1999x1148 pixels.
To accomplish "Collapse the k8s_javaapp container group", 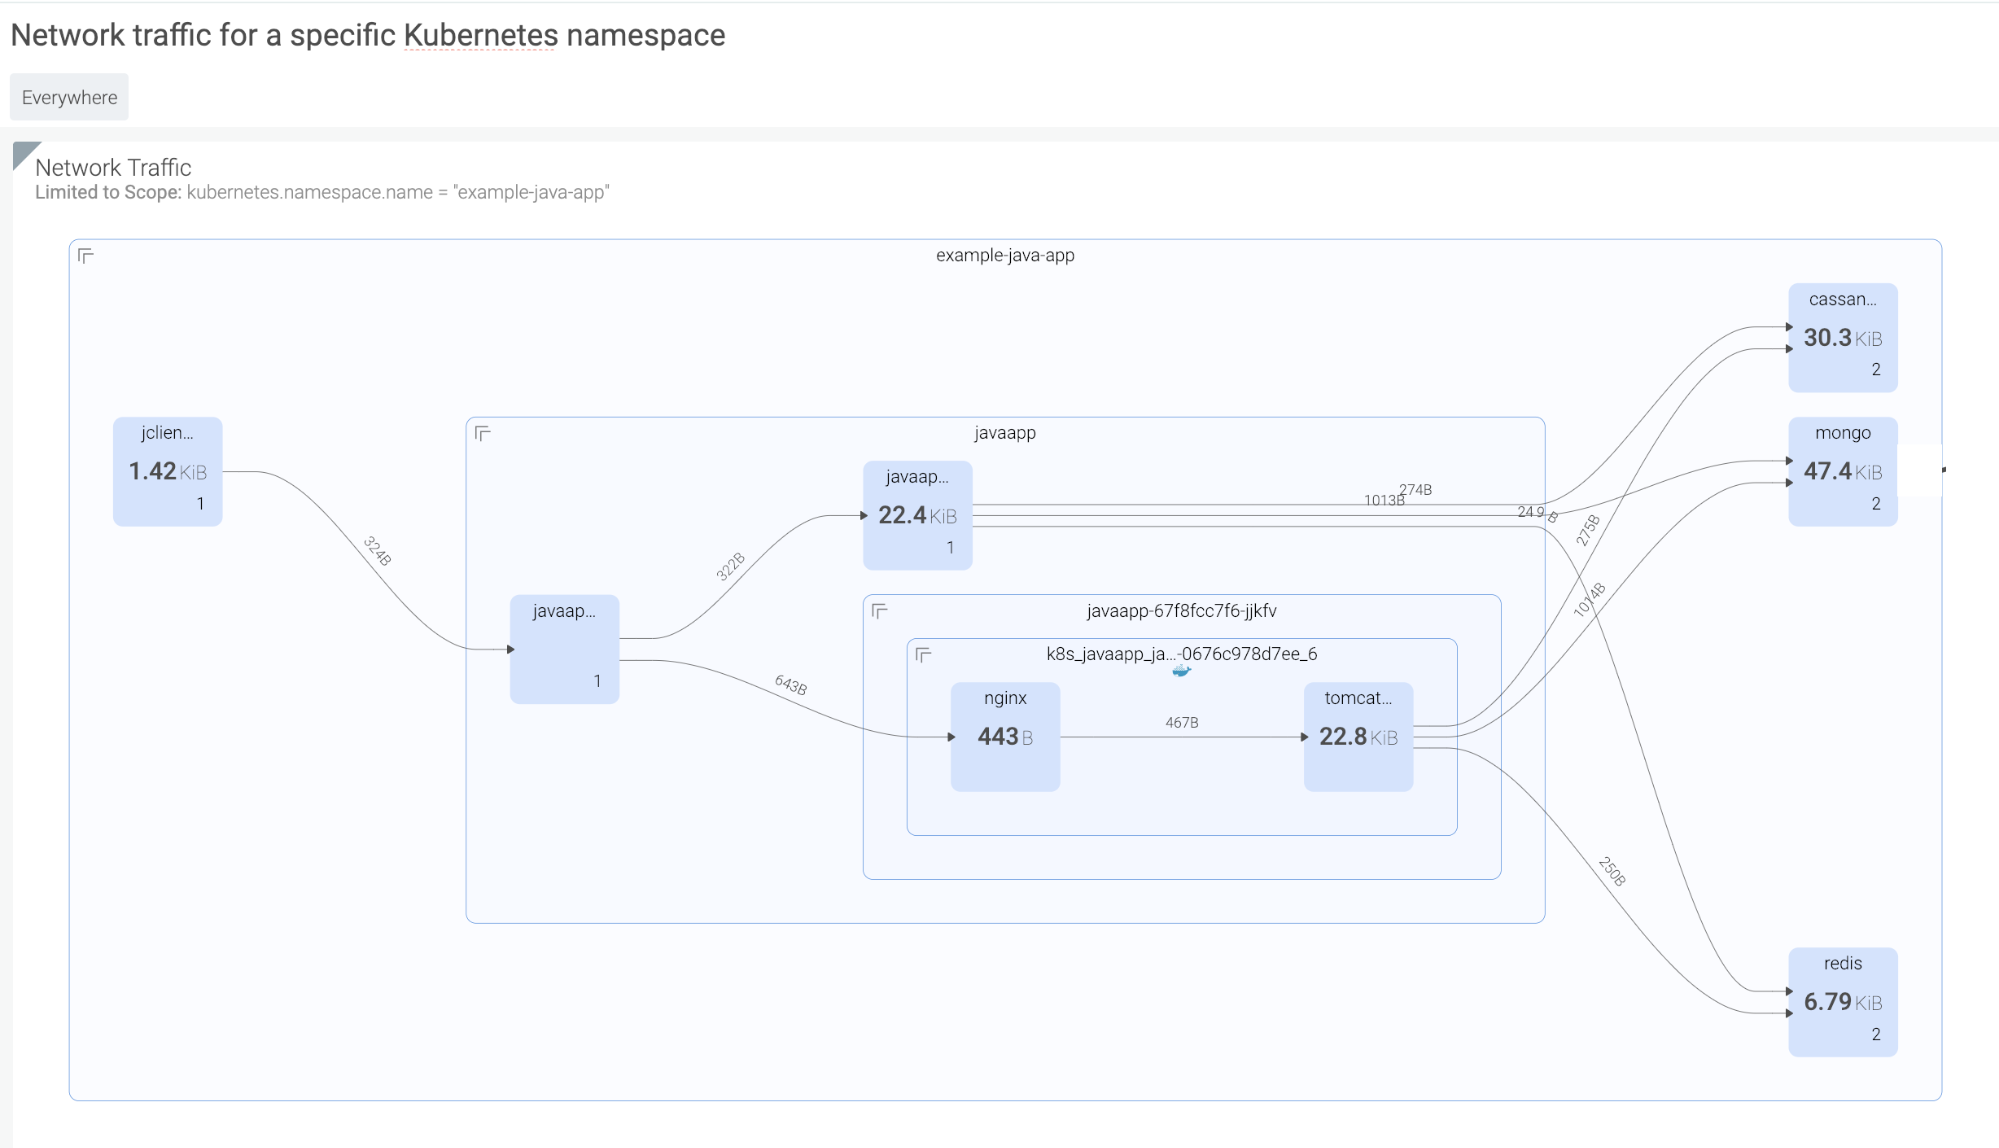I will [x=923, y=655].
